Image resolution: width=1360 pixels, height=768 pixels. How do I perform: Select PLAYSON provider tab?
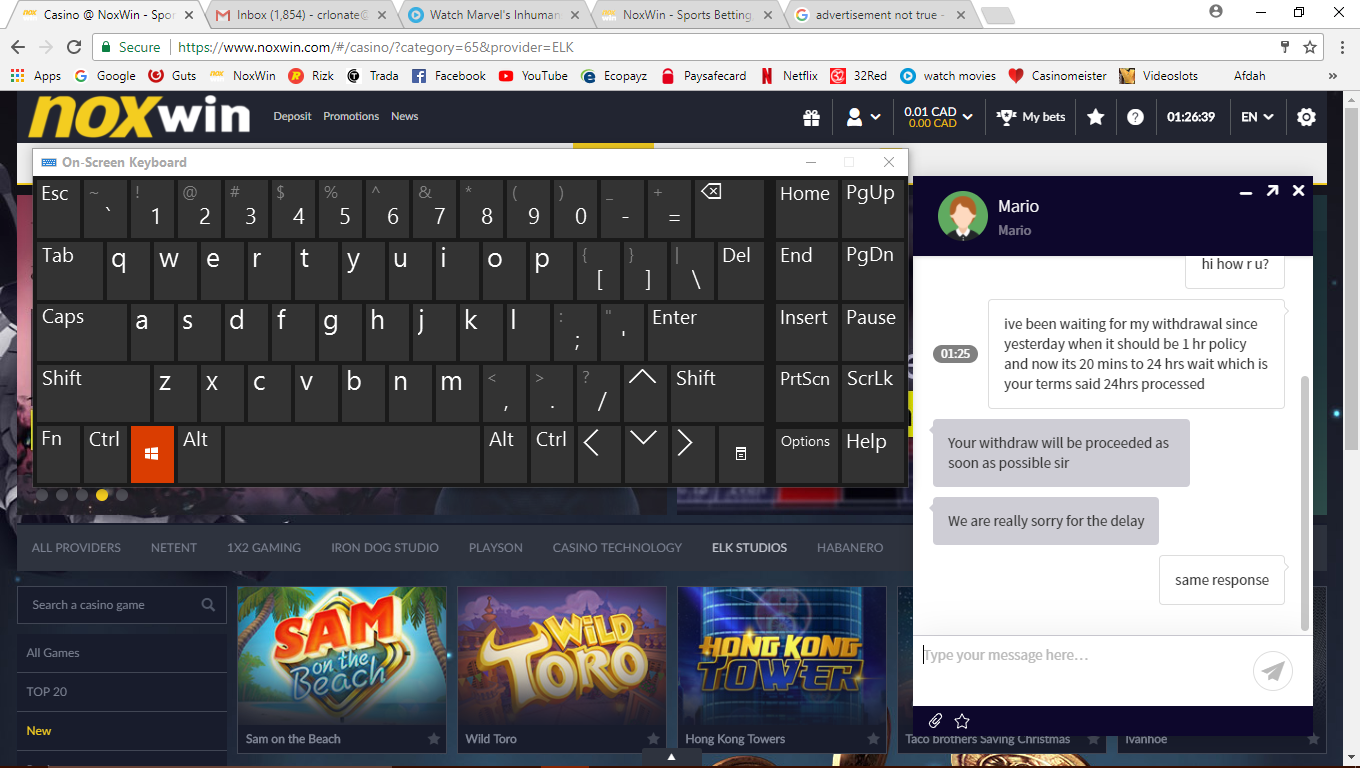496,548
